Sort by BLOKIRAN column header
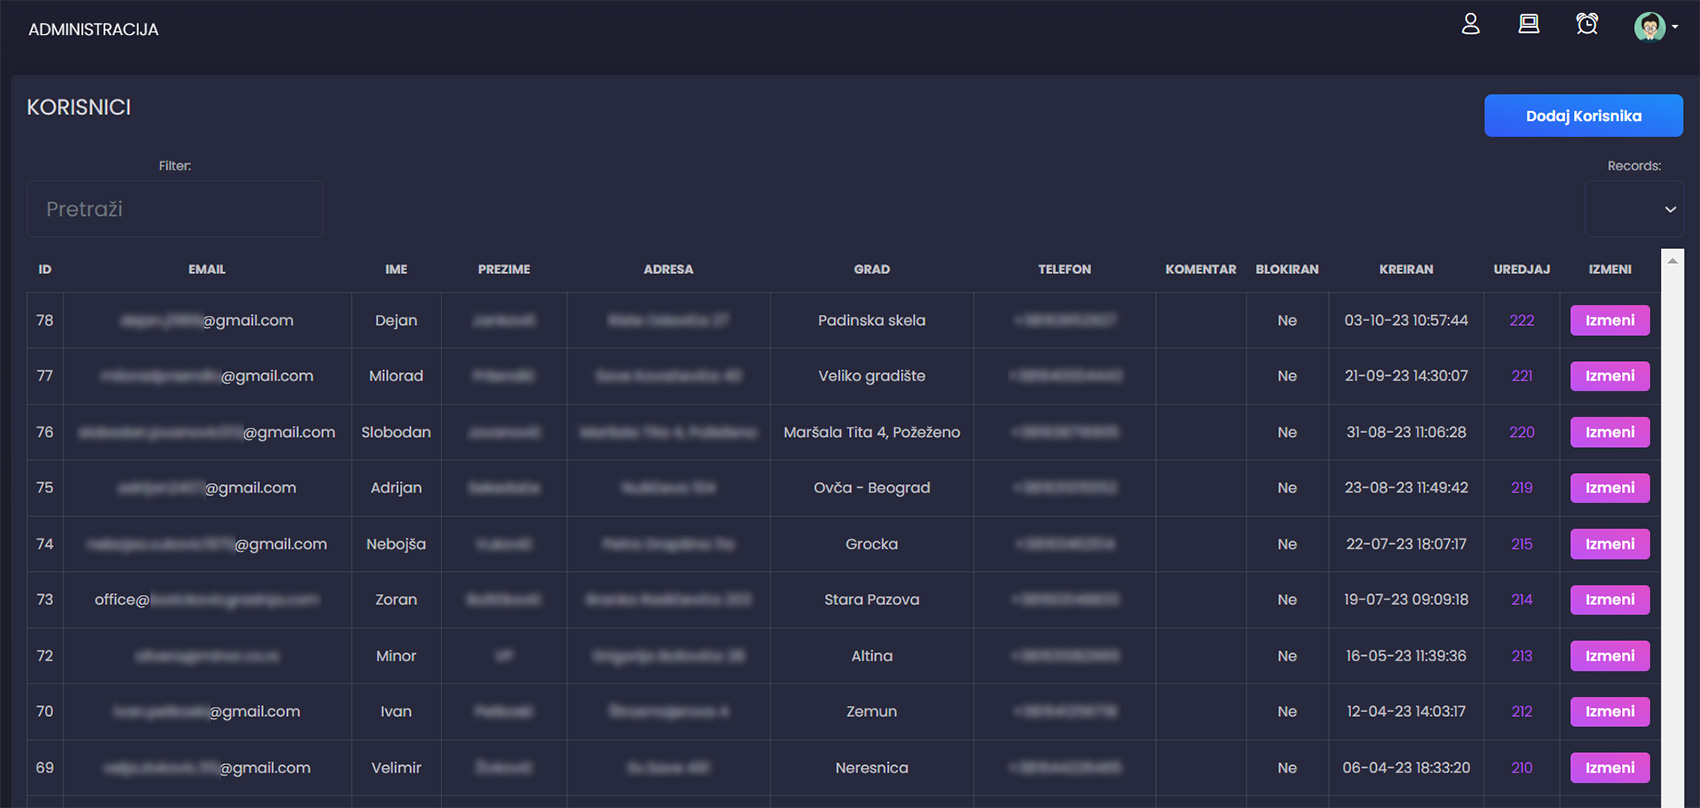 click(1287, 269)
